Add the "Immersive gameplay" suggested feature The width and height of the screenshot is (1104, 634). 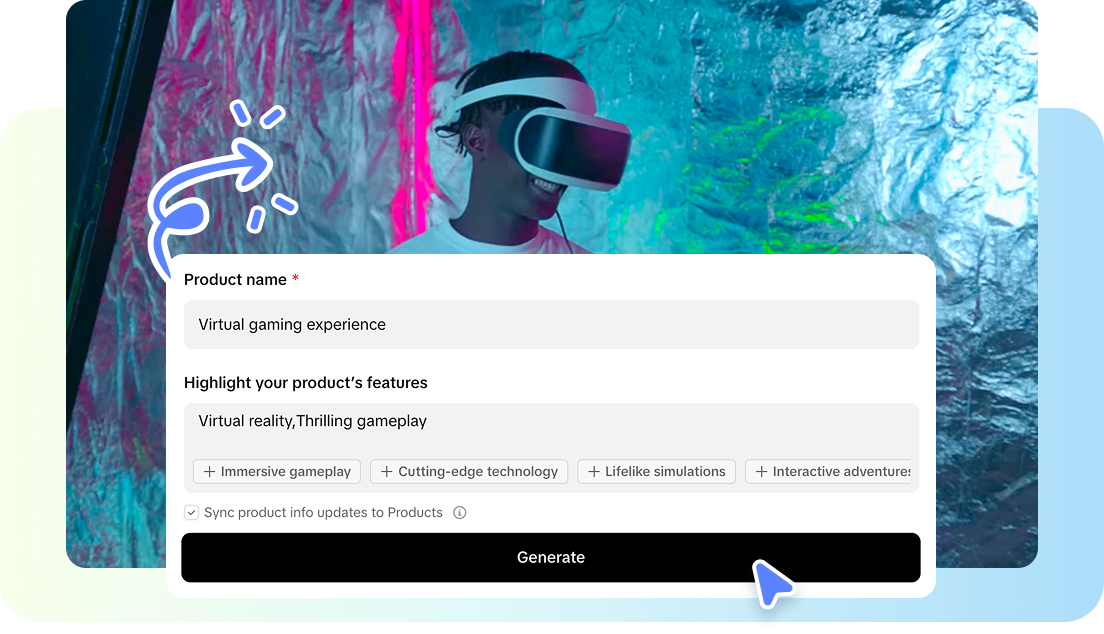[276, 471]
